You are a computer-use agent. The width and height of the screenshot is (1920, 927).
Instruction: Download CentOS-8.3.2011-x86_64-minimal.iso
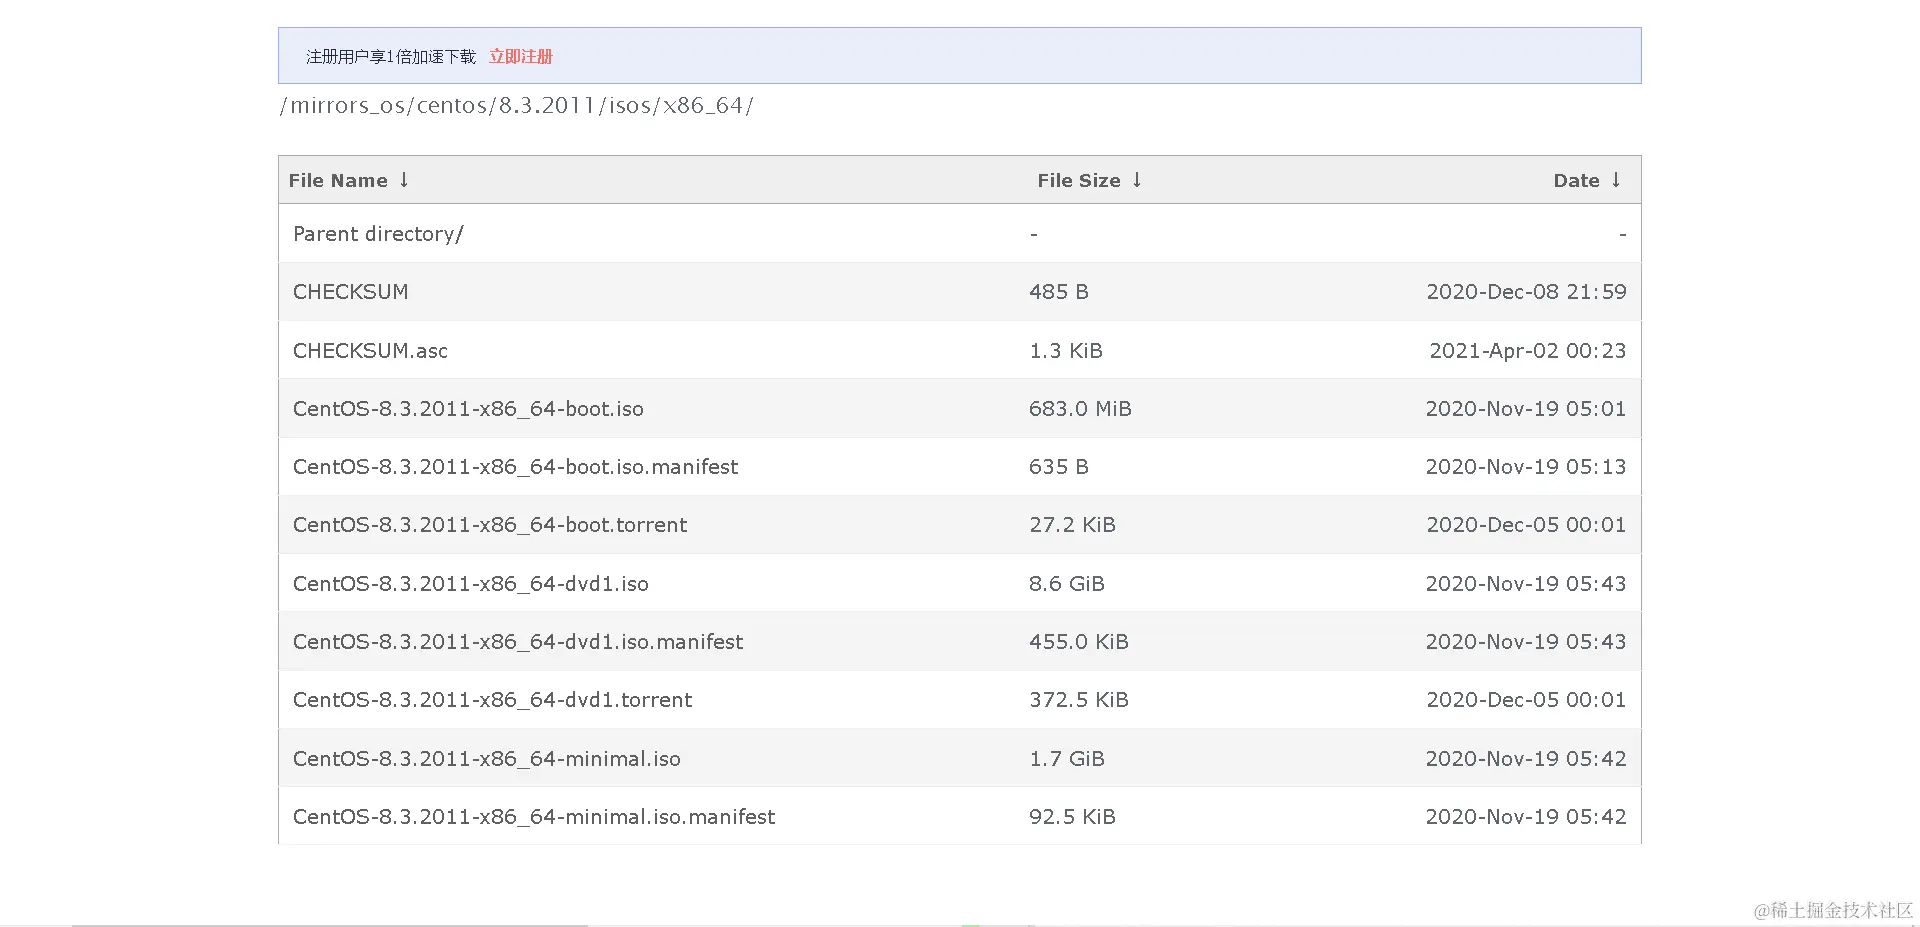[486, 759]
